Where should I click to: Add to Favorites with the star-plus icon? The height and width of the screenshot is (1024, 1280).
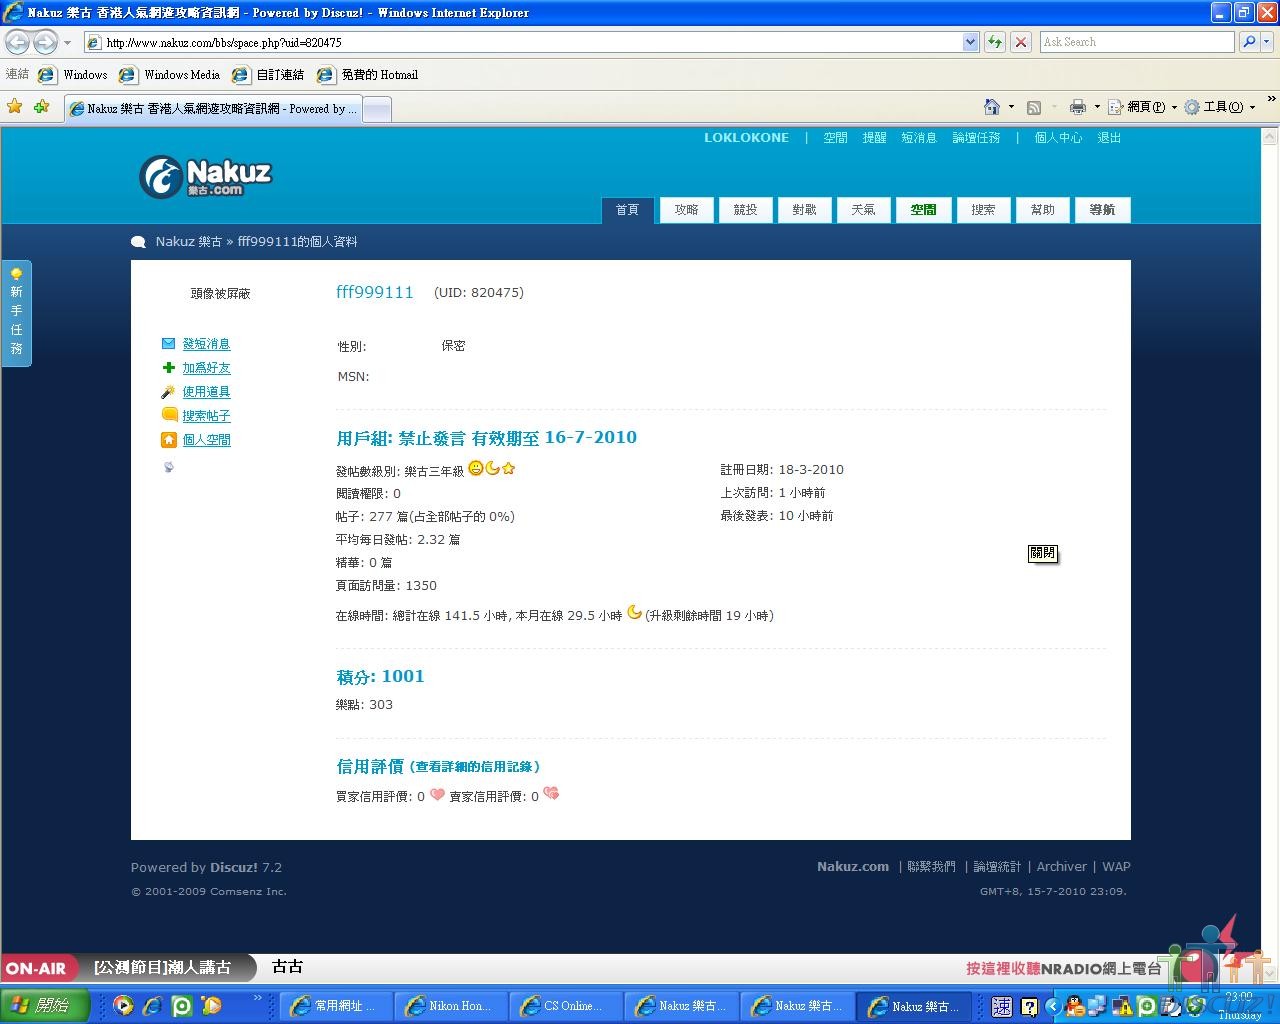(41, 106)
